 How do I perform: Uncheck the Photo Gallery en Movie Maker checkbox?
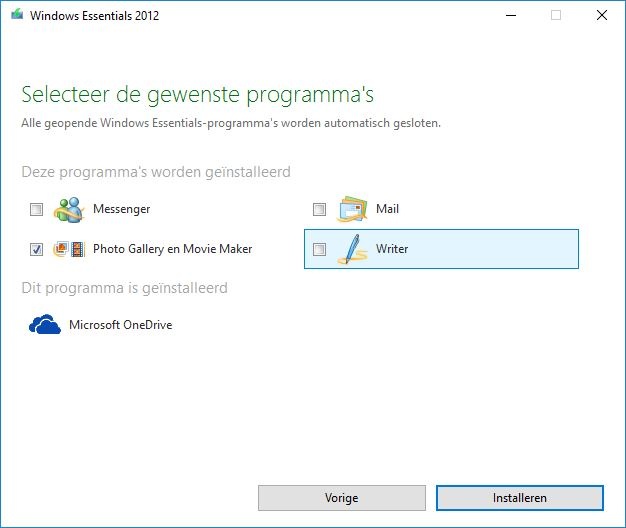tap(37, 250)
